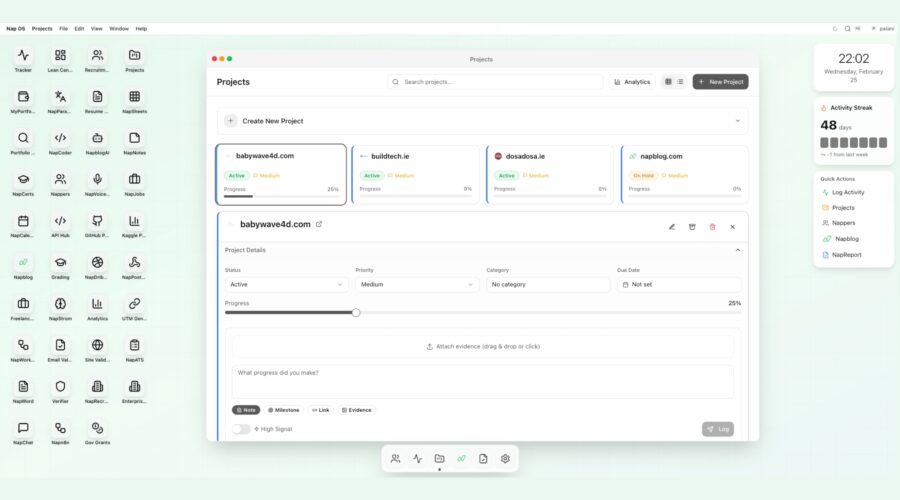Open external link icon beside babywave4d.com title
This screenshot has width=900, height=500.
319,224
